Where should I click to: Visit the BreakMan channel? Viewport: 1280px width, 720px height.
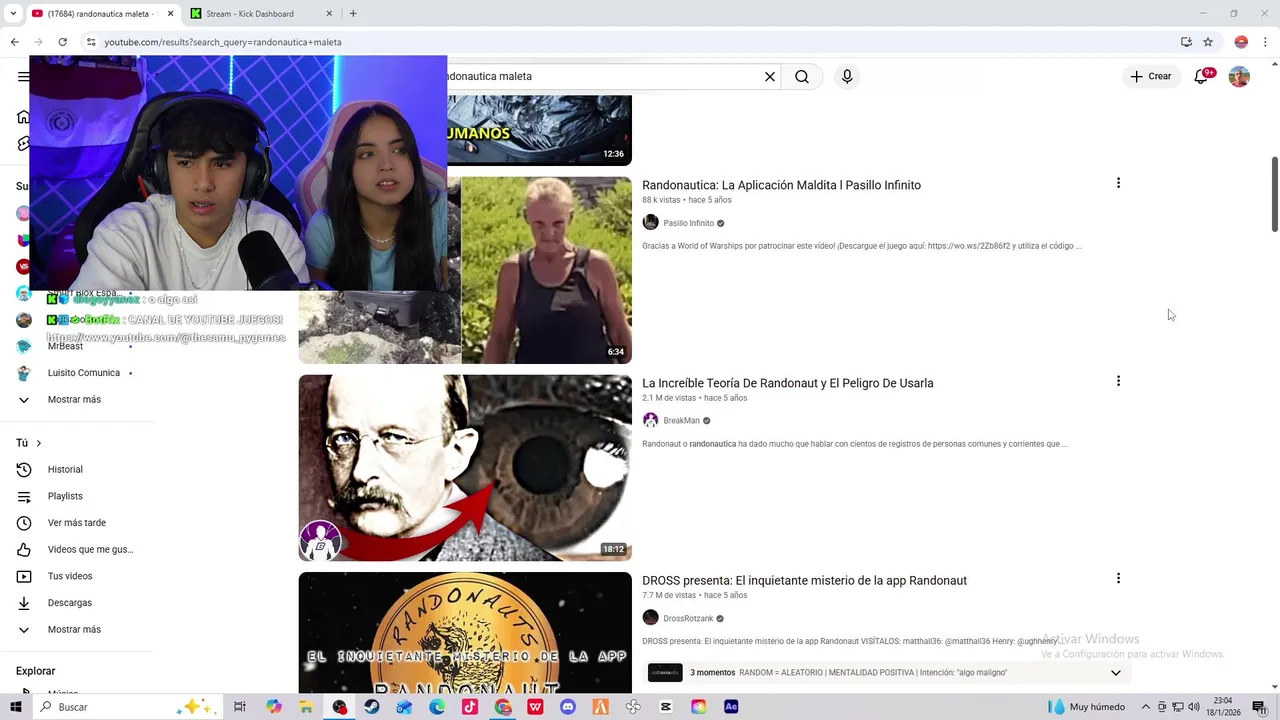pos(681,420)
